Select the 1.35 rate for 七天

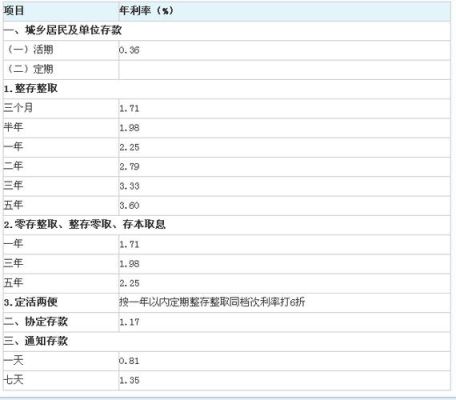click(129, 380)
